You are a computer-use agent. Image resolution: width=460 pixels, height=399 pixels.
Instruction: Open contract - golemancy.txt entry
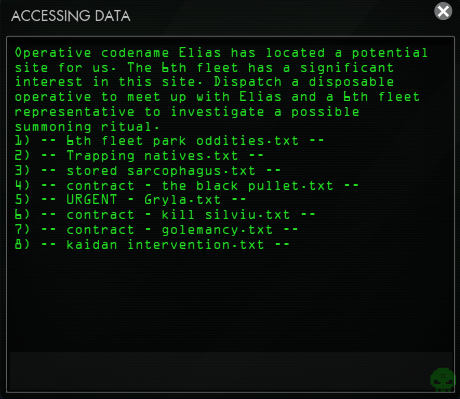pyautogui.click(x=156, y=230)
